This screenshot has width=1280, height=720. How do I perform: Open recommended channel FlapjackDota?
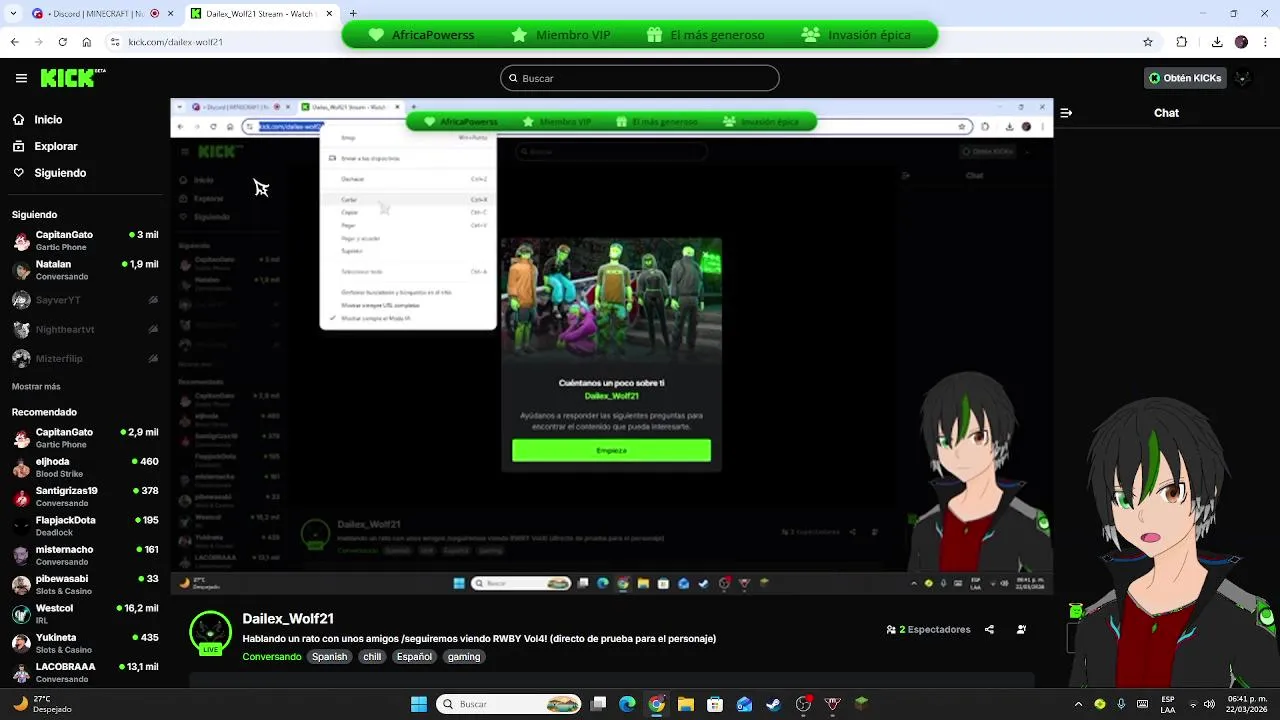click(85, 526)
